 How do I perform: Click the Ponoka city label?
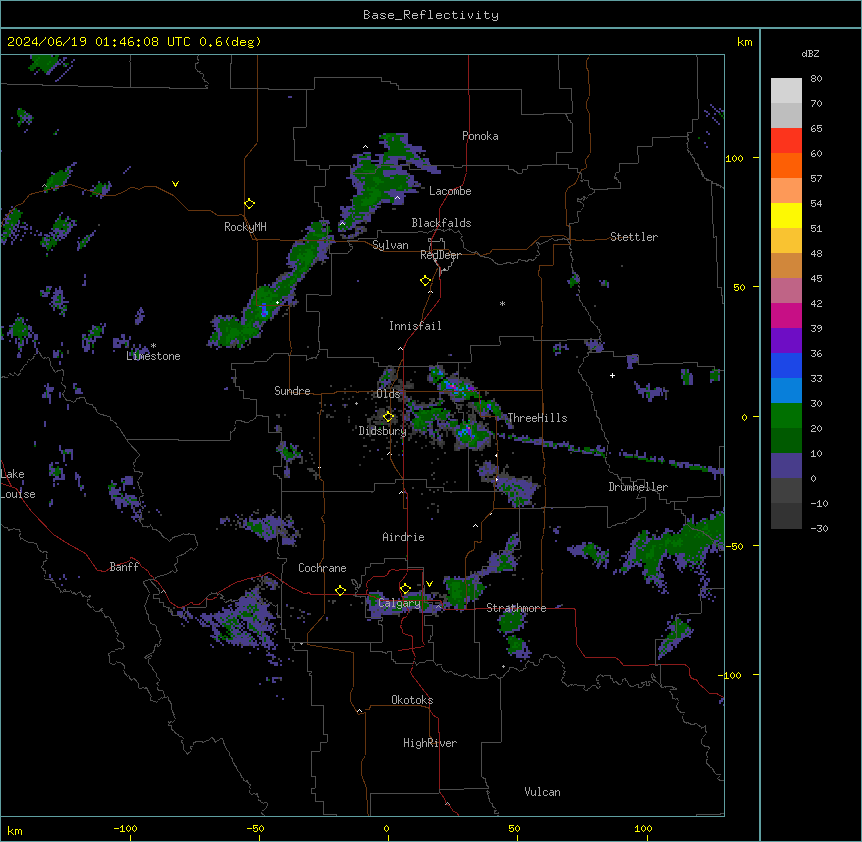480,136
